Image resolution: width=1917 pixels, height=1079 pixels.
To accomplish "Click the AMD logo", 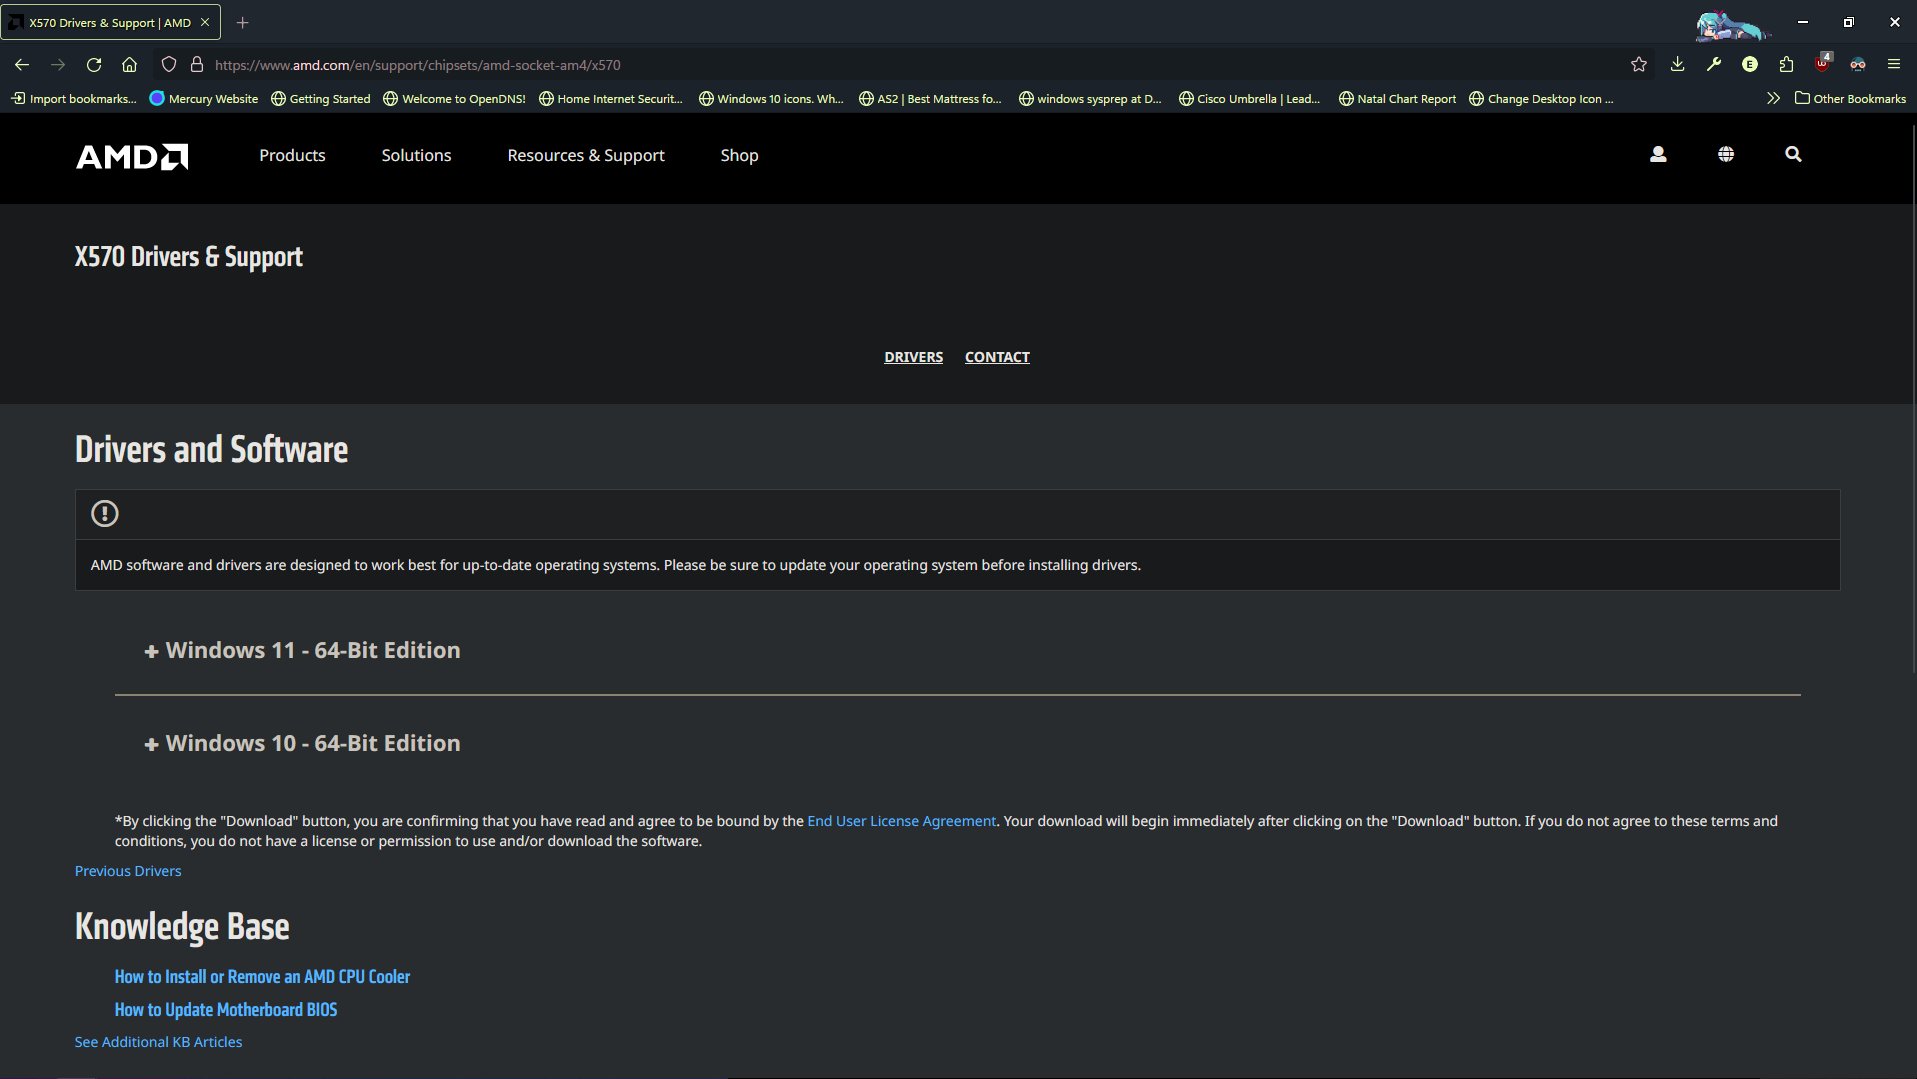I will pyautogui.click(x=132, y=156).
